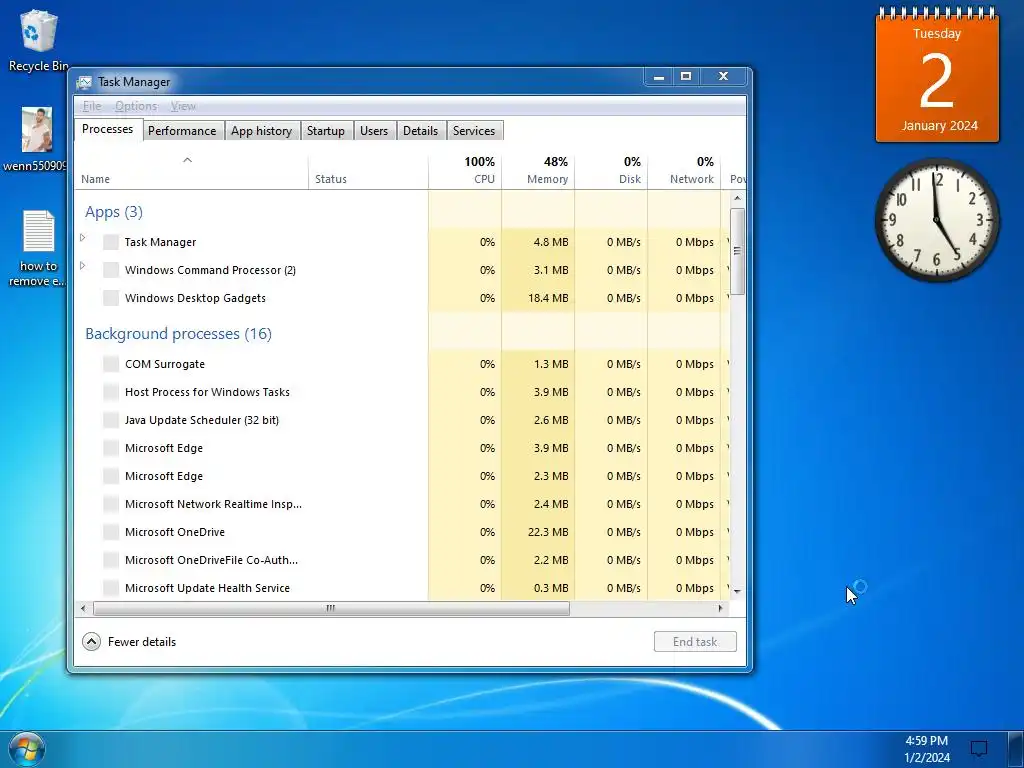Click the taskbar clock showing 4:59 PM
This screenshot has width=1024, height=768.
pyautogui.click(x=927, y=749)
